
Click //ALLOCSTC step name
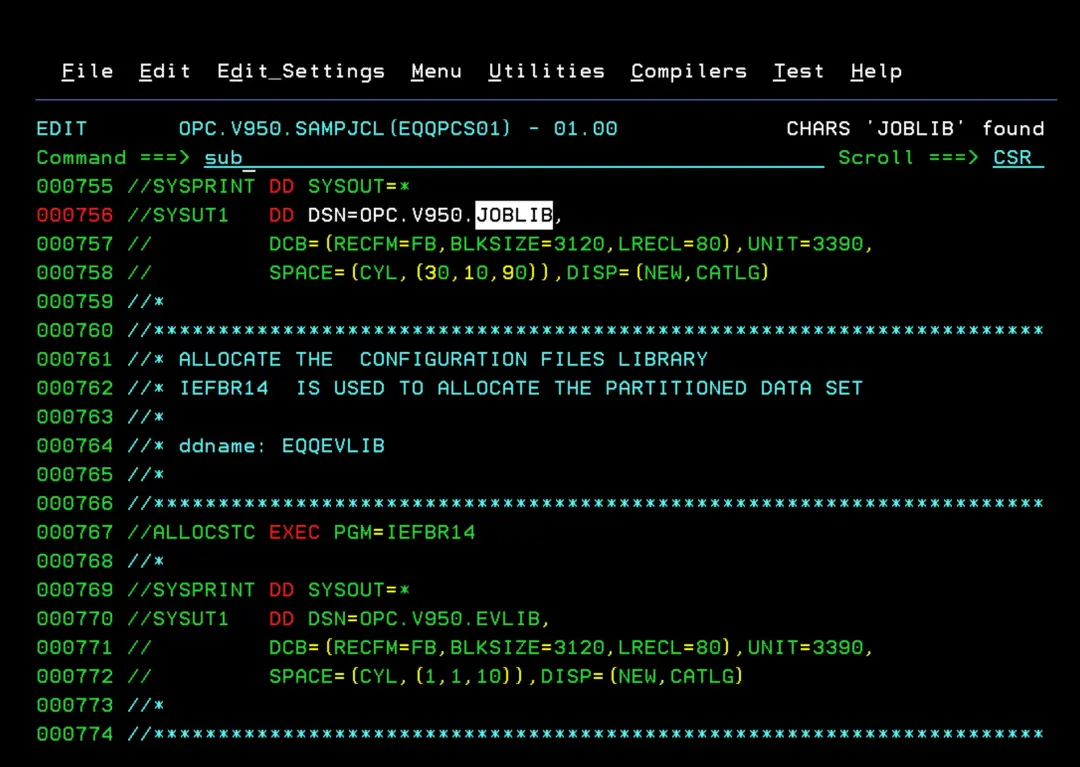(191, 533)
